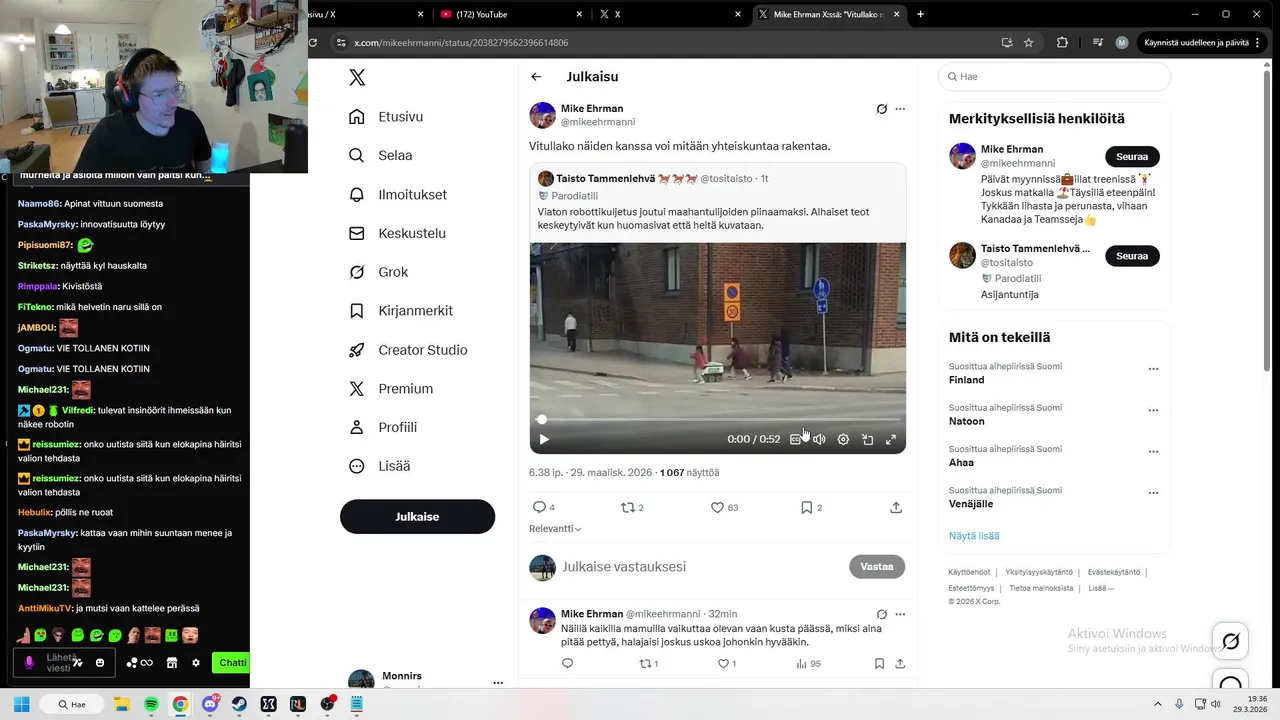1280x720 pixels.
Task: Open Selaa explore page
Action: pyautogui.click(x=380, y=156)
